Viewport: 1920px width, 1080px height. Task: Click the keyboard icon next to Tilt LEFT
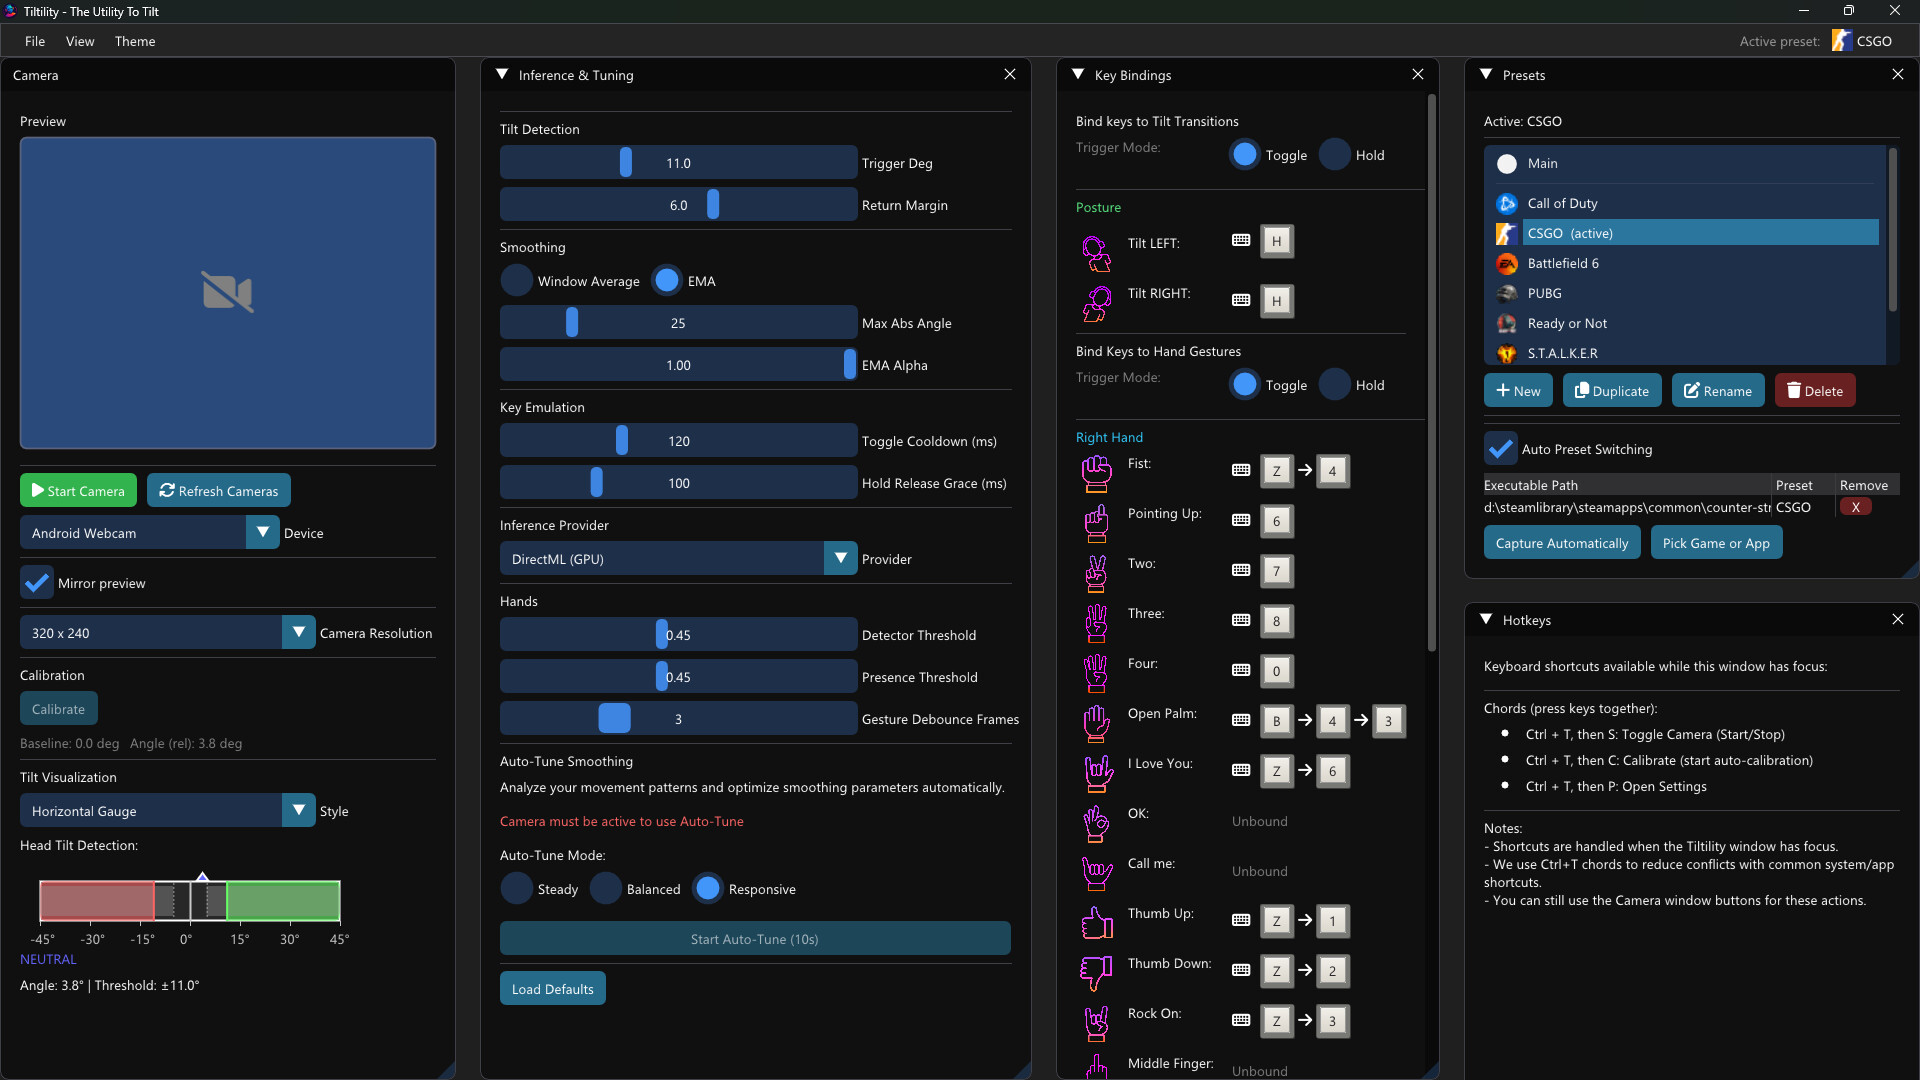pos(1240,241)
